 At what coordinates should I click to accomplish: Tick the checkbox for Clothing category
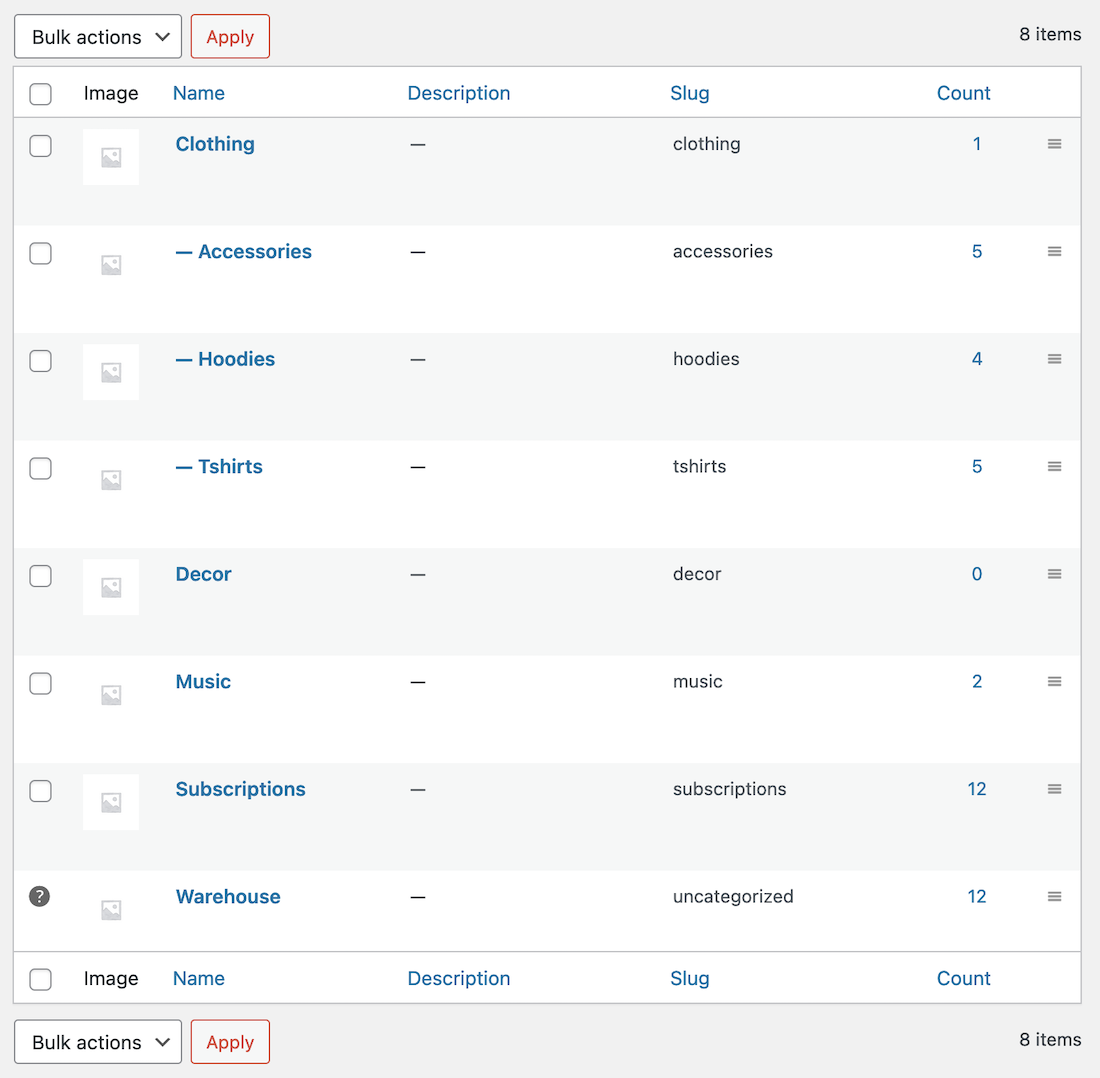click(x=40, y=146)
